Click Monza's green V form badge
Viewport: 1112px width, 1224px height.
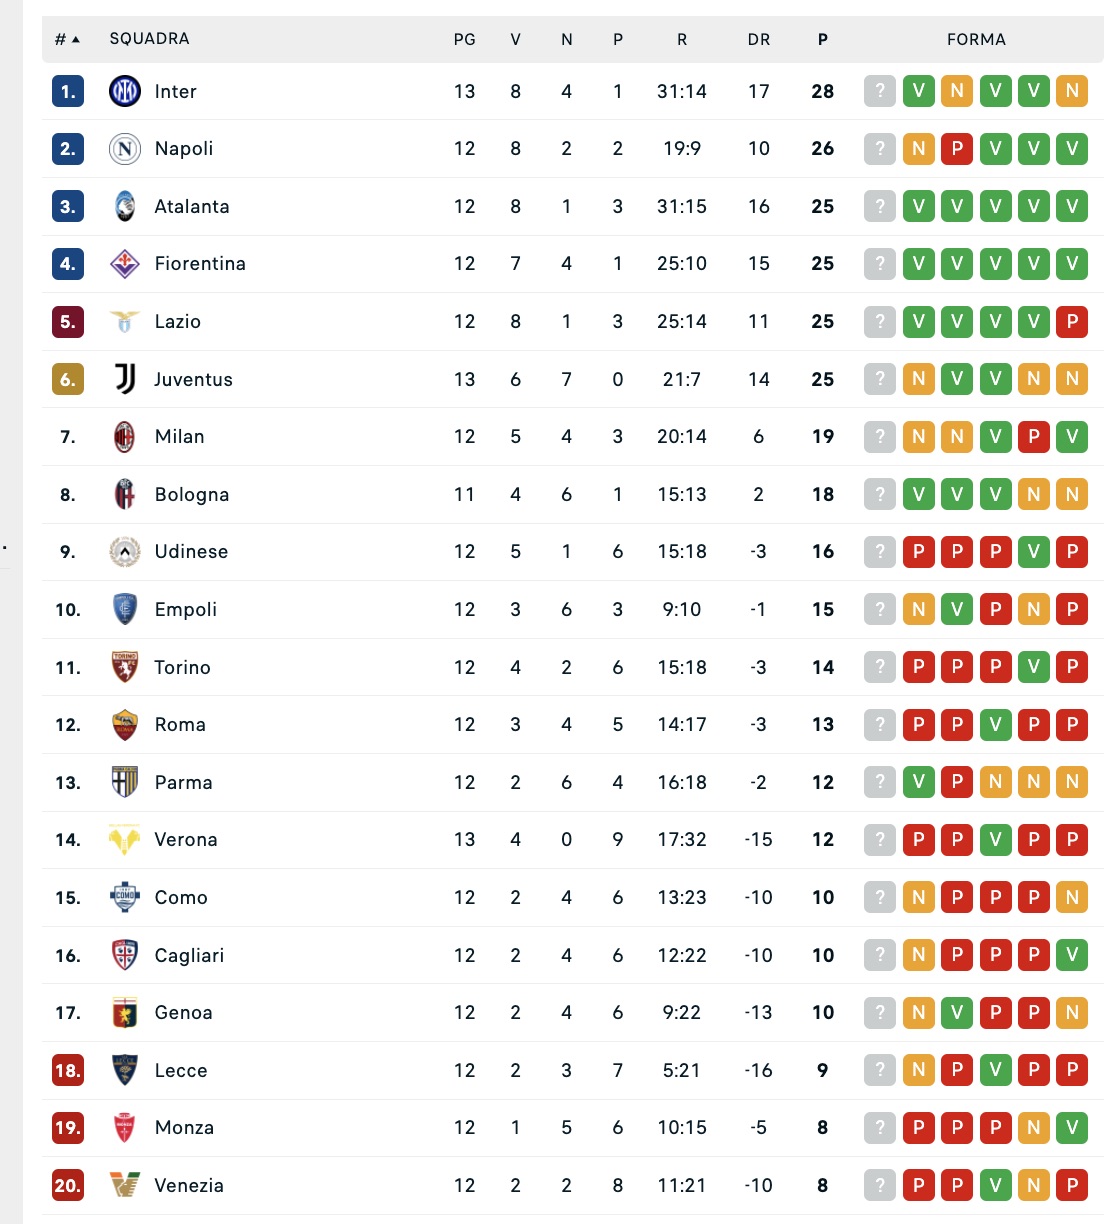(x=1072, y=1128)
